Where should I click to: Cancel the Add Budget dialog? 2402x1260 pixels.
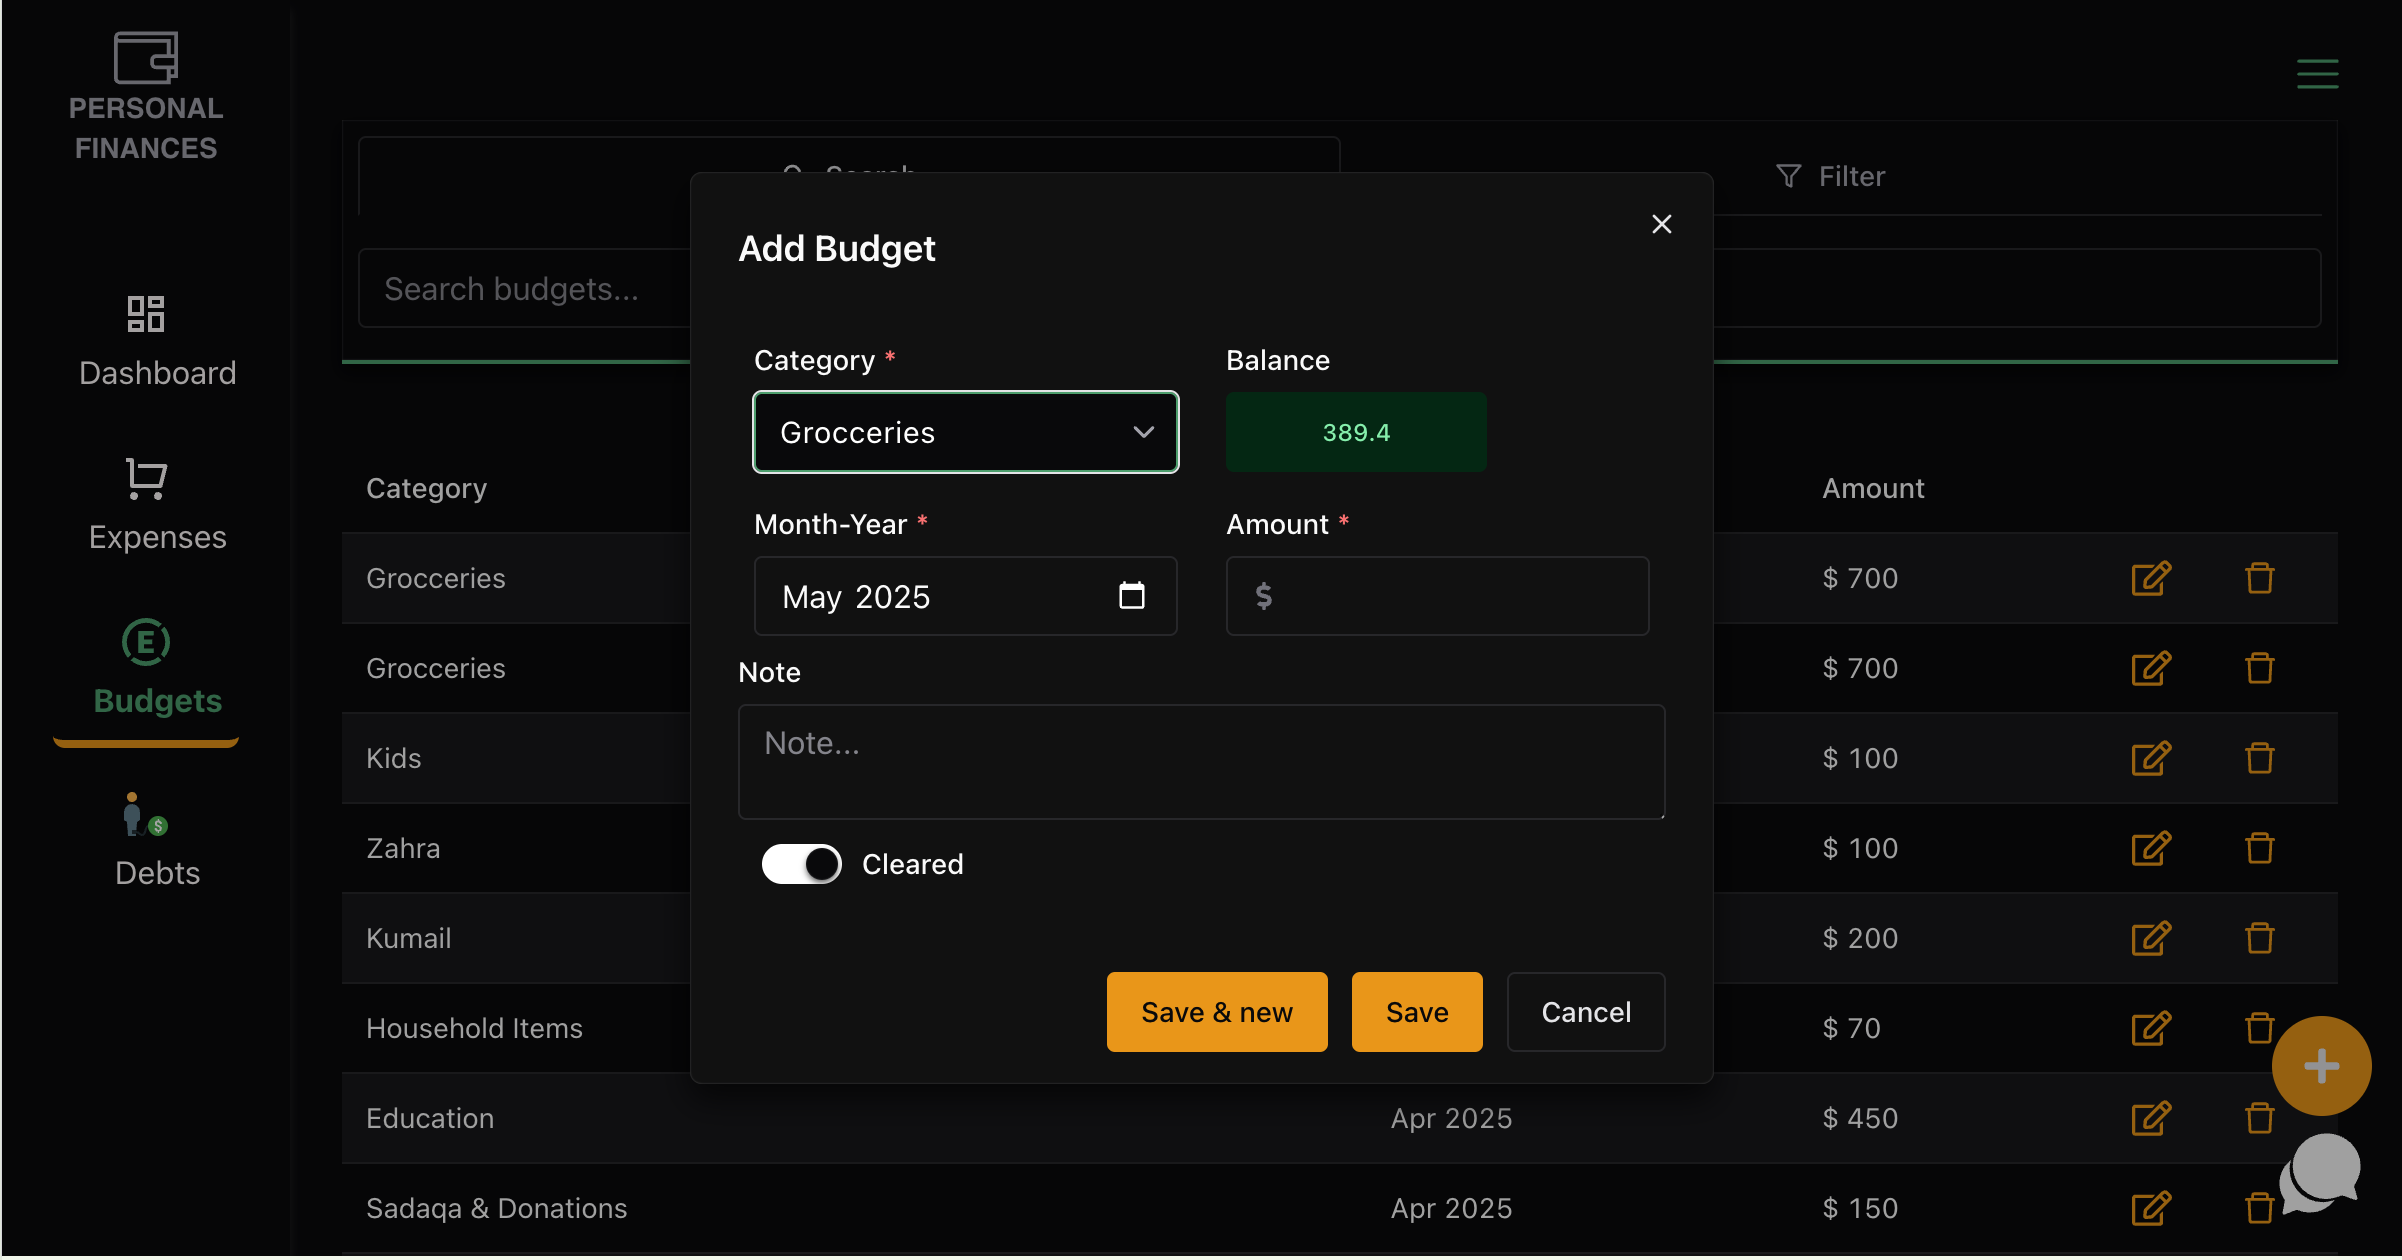(1585, 1011)
